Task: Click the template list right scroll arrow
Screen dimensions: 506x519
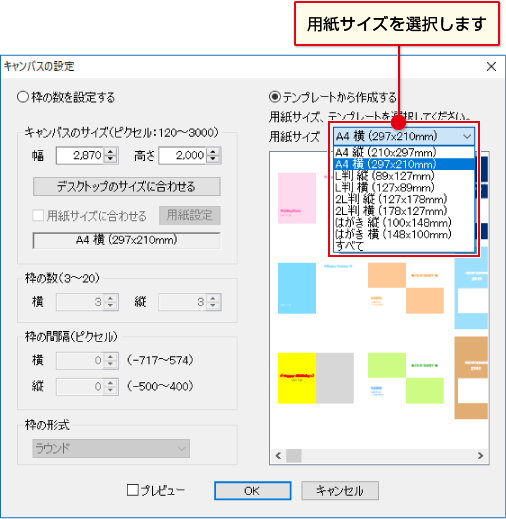Action: tap(480, 456)
